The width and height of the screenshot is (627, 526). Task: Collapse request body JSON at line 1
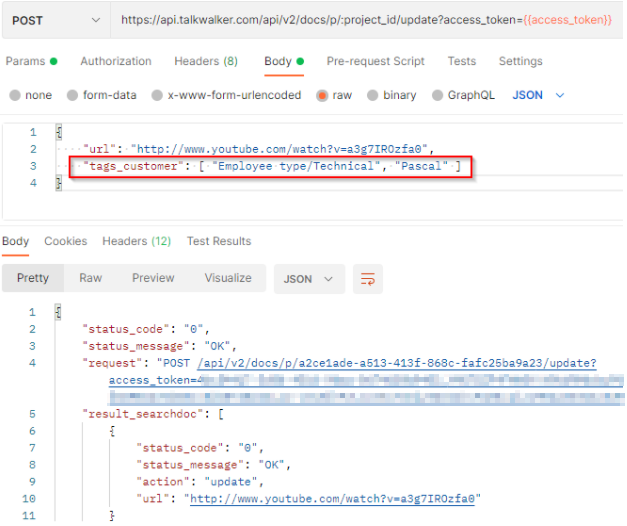pyautogui.click(x=59, y=132)
